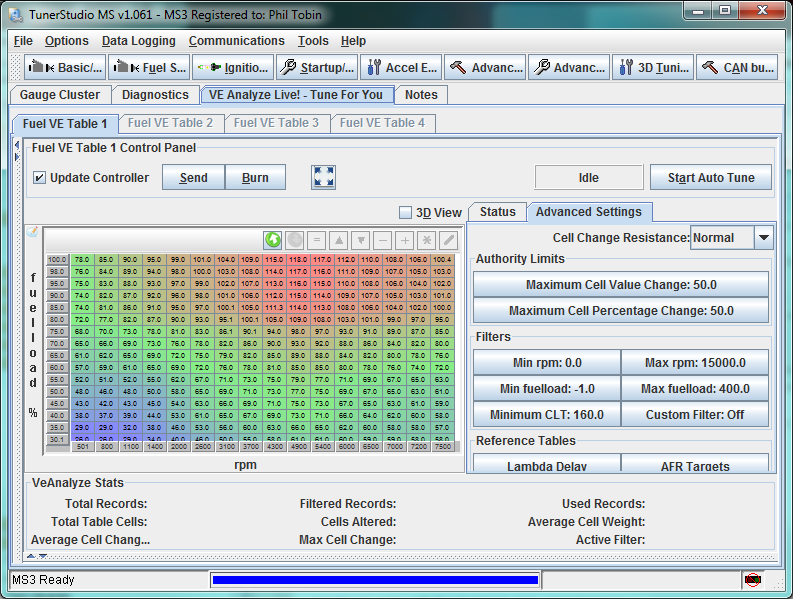The height and width of the screenshot is (599, 793).
Task: Open the Fuel Settings toolbar dropdown
Action: 149,68
